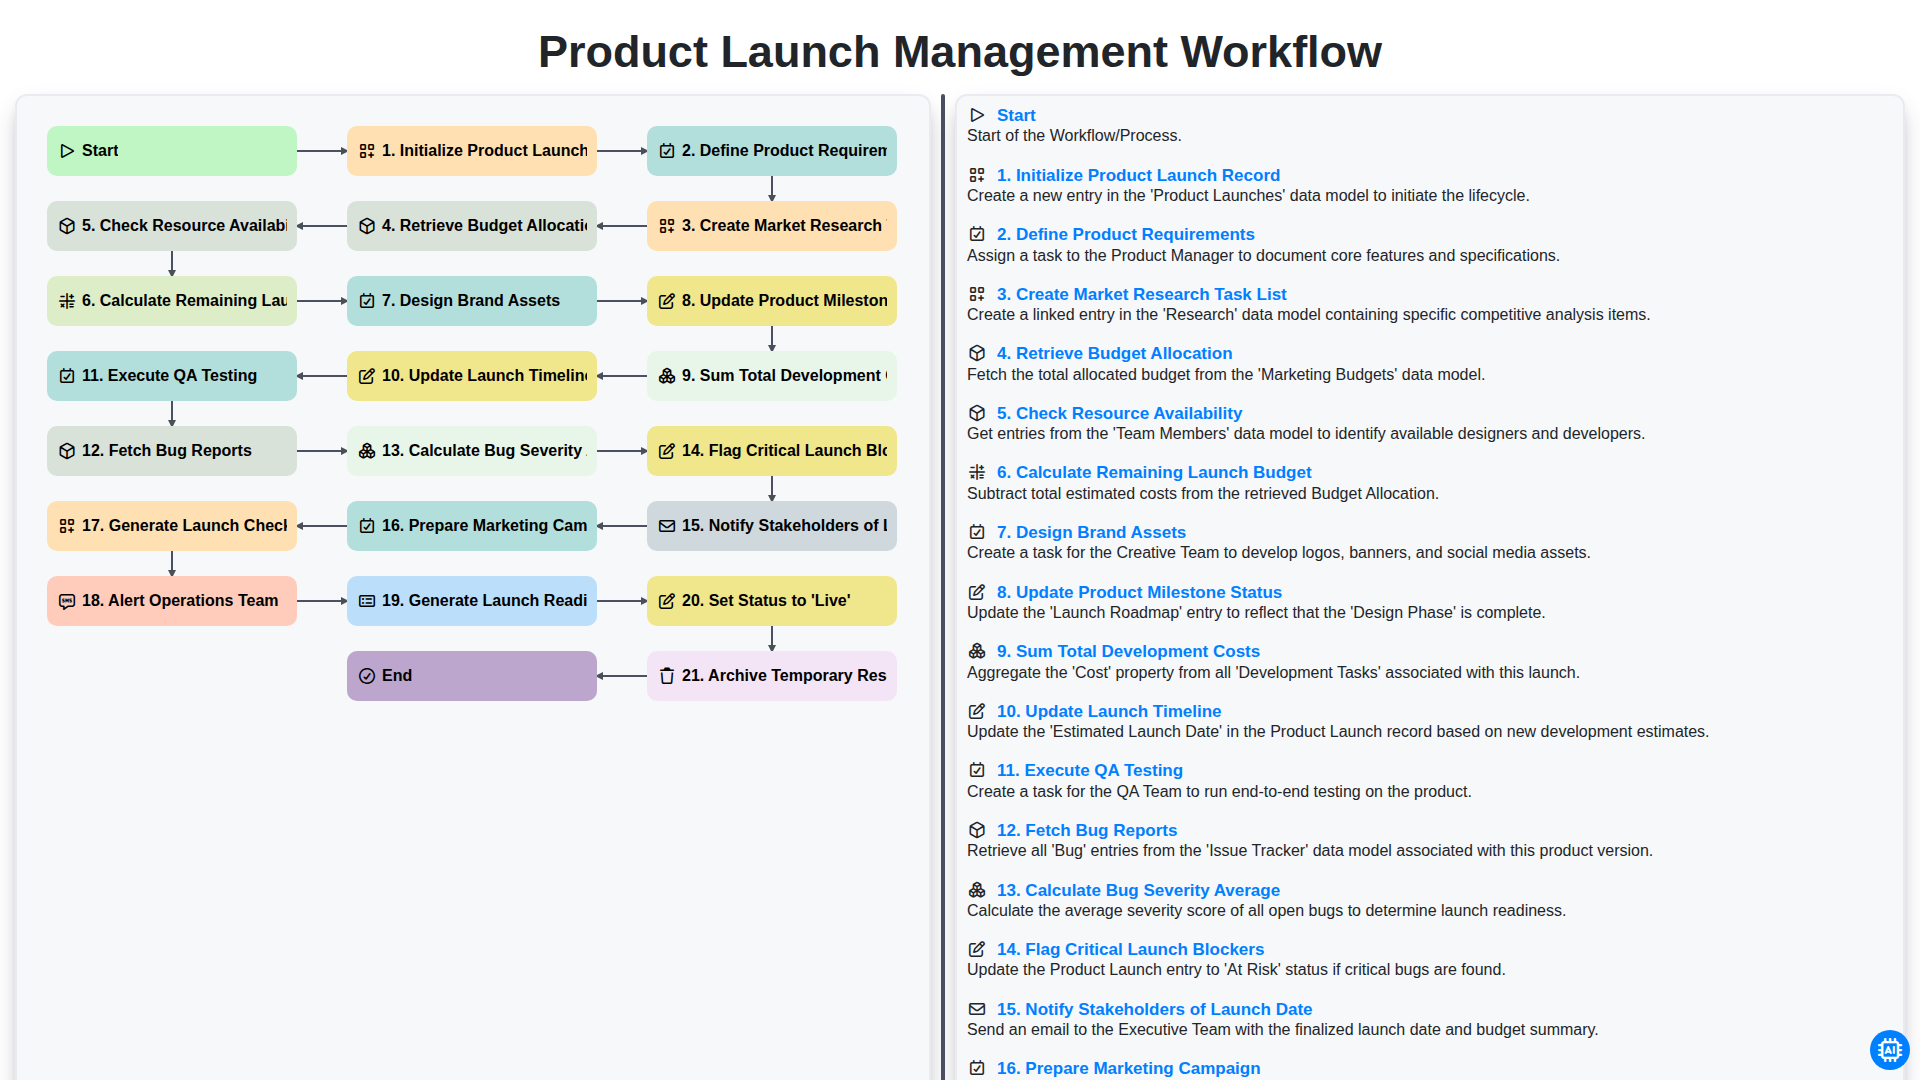Open the AI assistant chip button
This screenshot has width=1920, height=1080.
[x=1889, y=1049]
